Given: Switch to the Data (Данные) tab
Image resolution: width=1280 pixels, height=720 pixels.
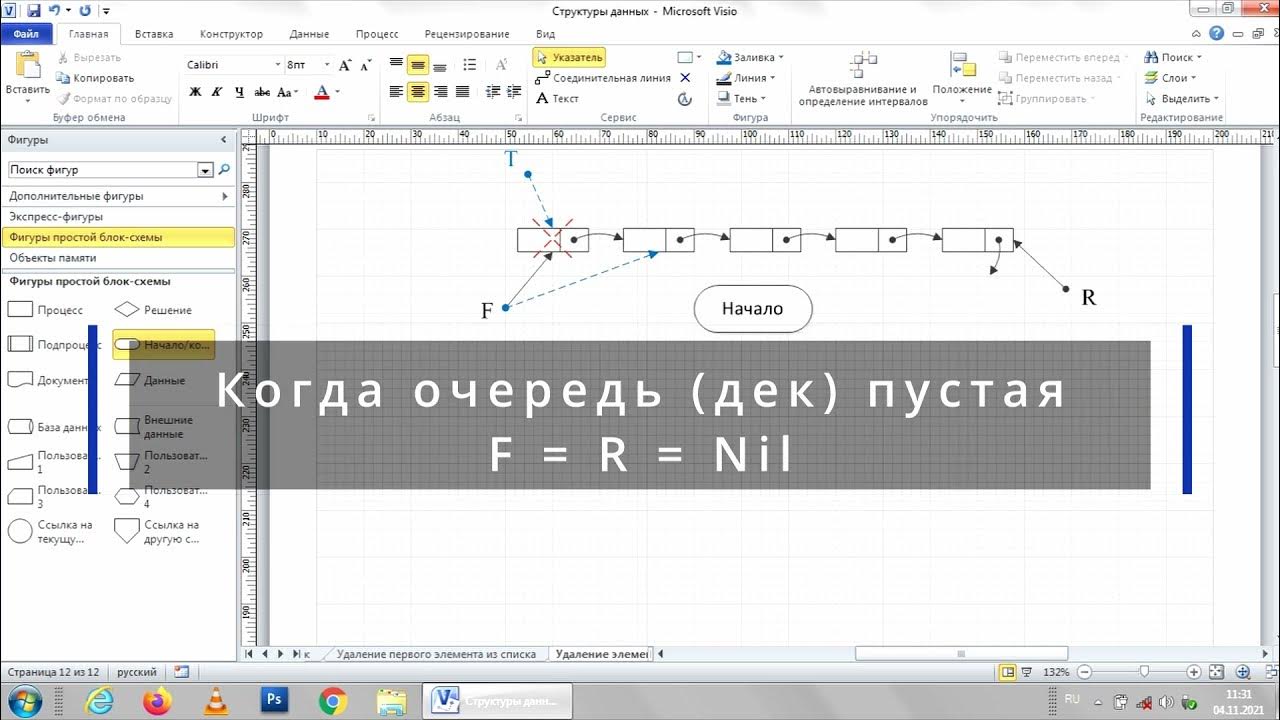Looking at the screenshot, I should [309, 34].
